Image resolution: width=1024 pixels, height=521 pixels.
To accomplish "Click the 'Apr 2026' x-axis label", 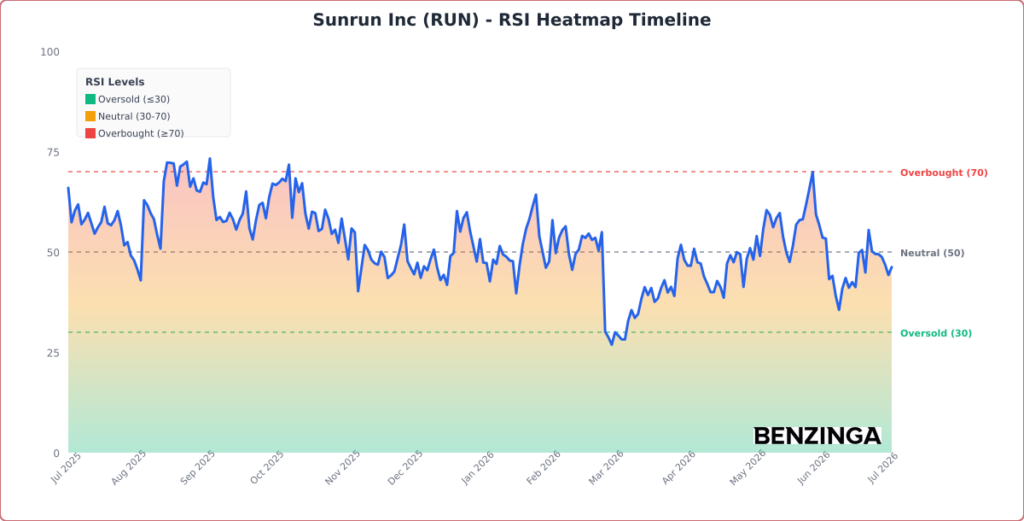I will click(679, 467).
